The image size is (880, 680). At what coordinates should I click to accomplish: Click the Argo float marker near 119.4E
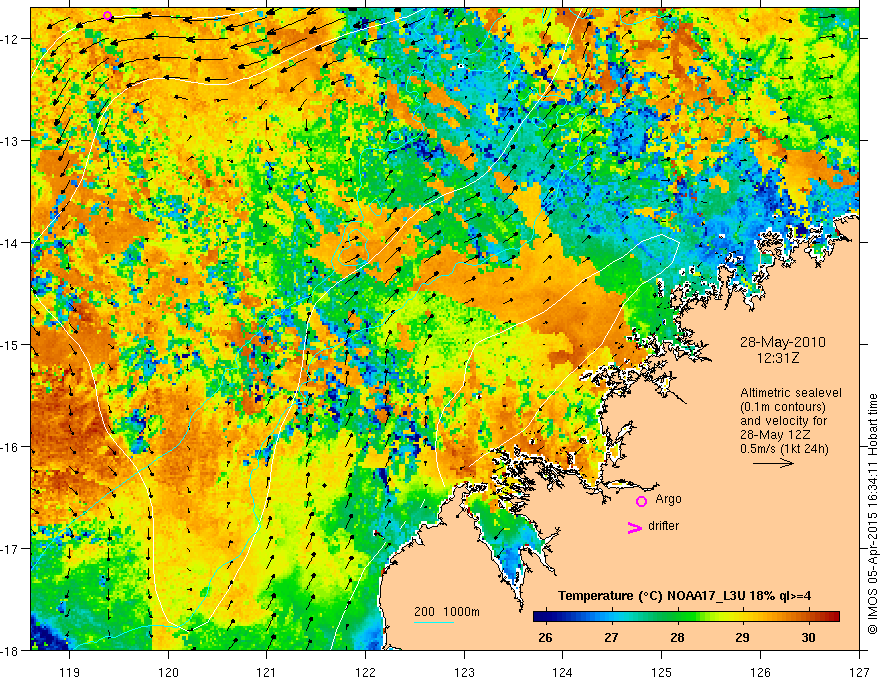click(108, 16)
